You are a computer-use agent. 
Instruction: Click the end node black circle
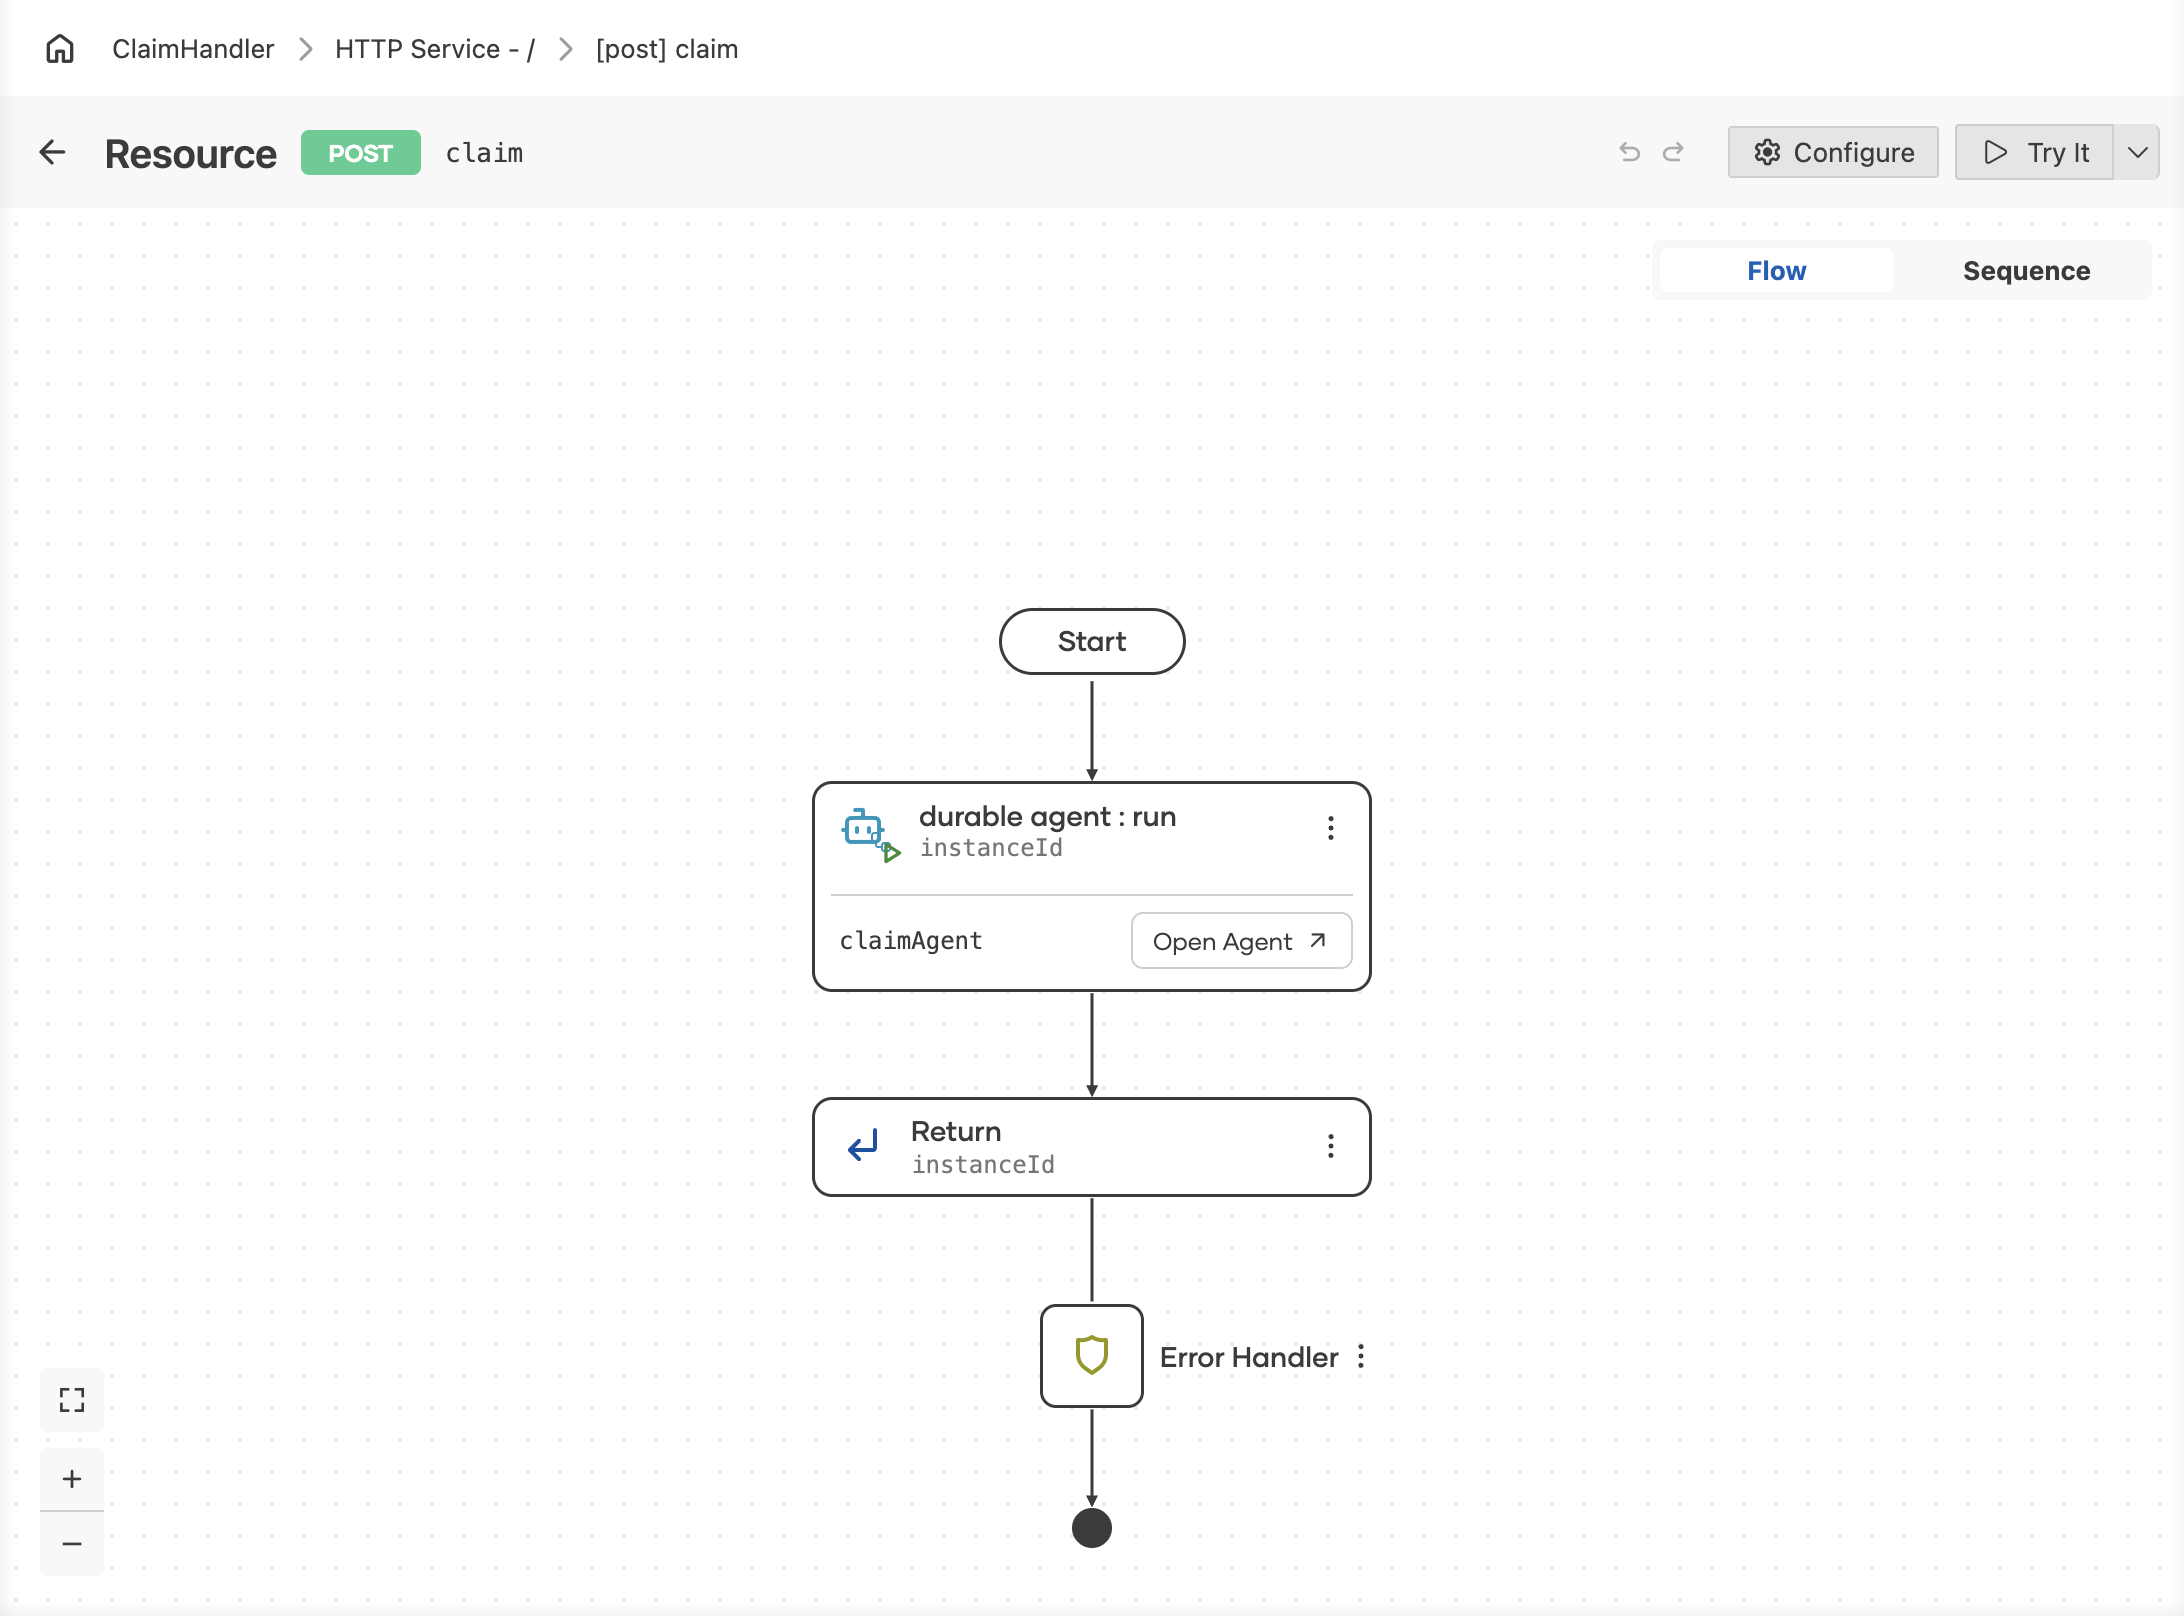pyautogui.click(x=1091, y=1528)
